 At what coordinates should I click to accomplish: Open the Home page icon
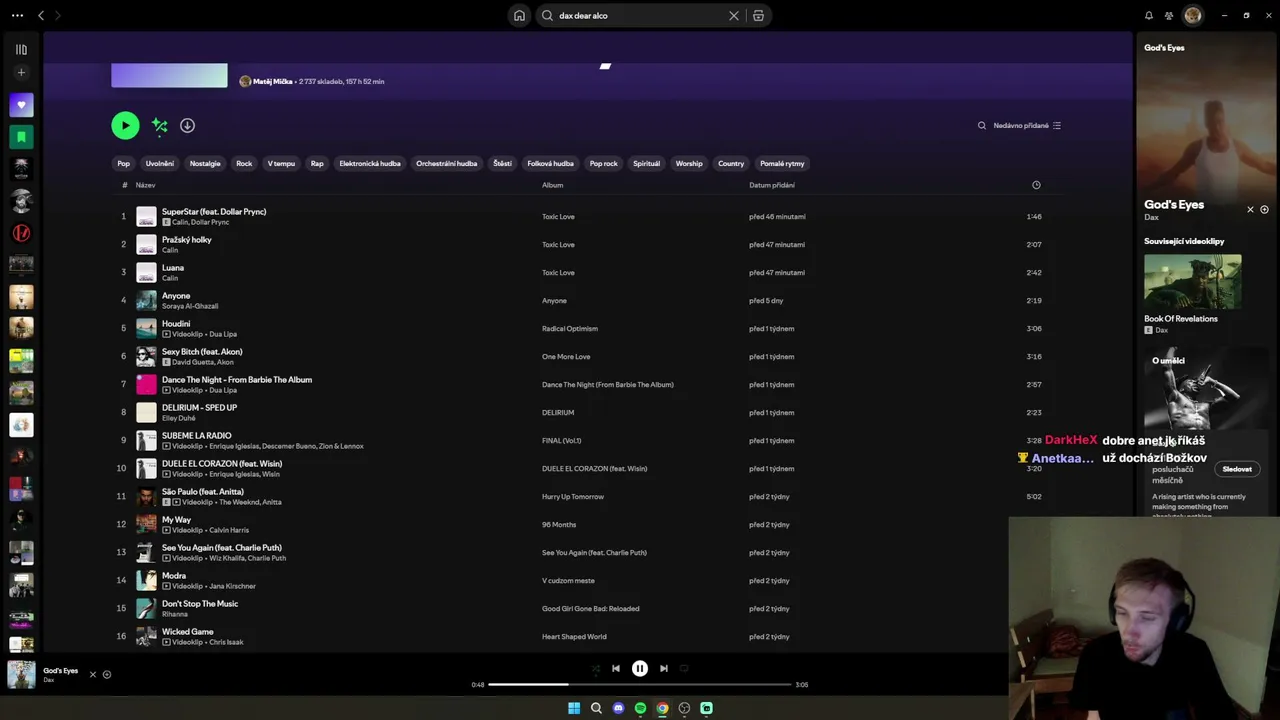(519, 16)
